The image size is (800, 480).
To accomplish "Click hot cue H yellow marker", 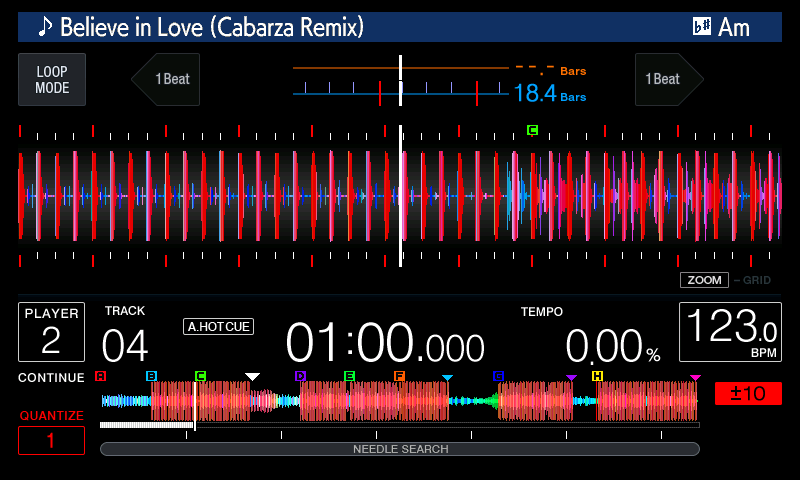I will [x=597, y=376].
